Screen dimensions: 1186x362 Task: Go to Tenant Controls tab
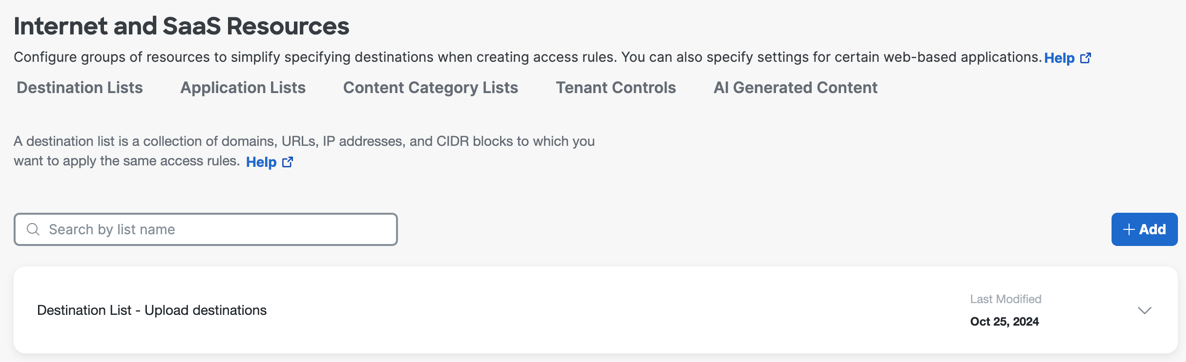[616, 88]
